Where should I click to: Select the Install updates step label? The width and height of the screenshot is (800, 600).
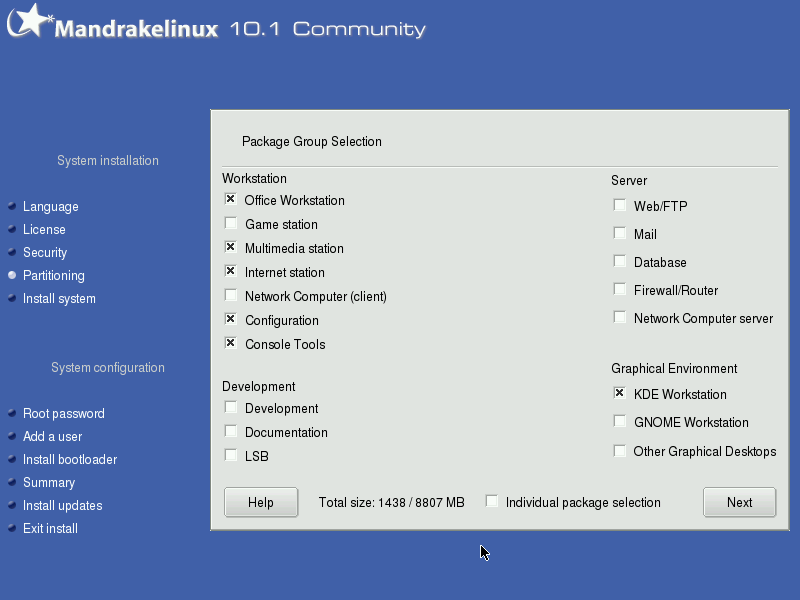point(63,505)
